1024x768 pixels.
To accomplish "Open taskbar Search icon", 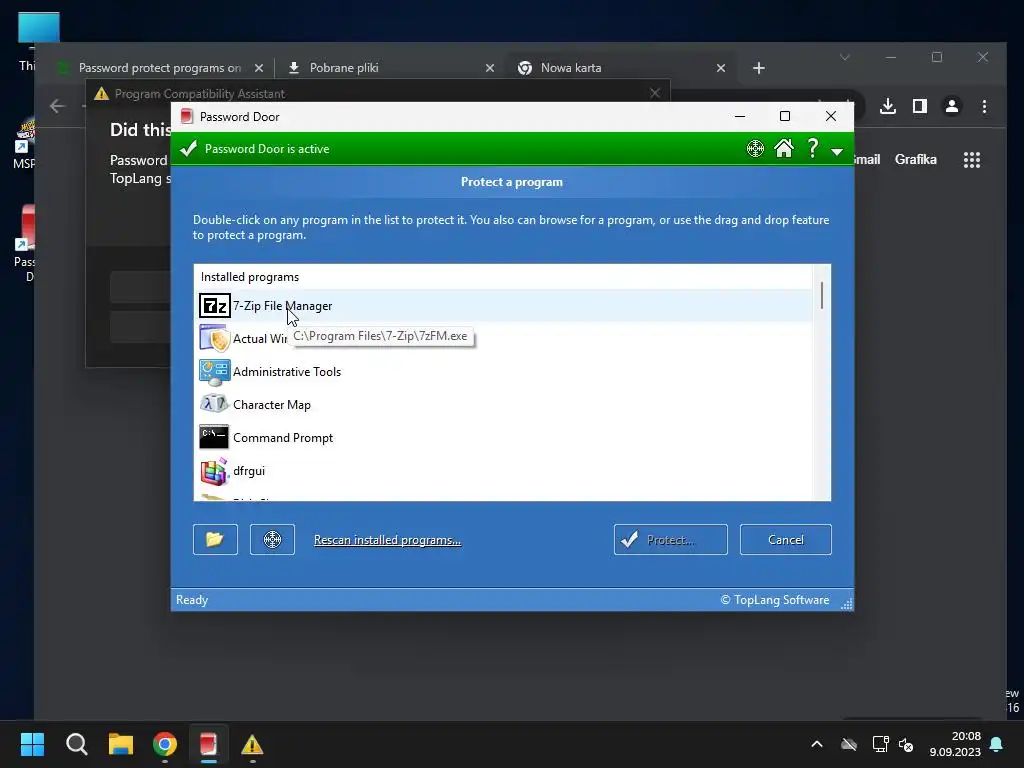I will pyautogui.click(x=76, y=744).
